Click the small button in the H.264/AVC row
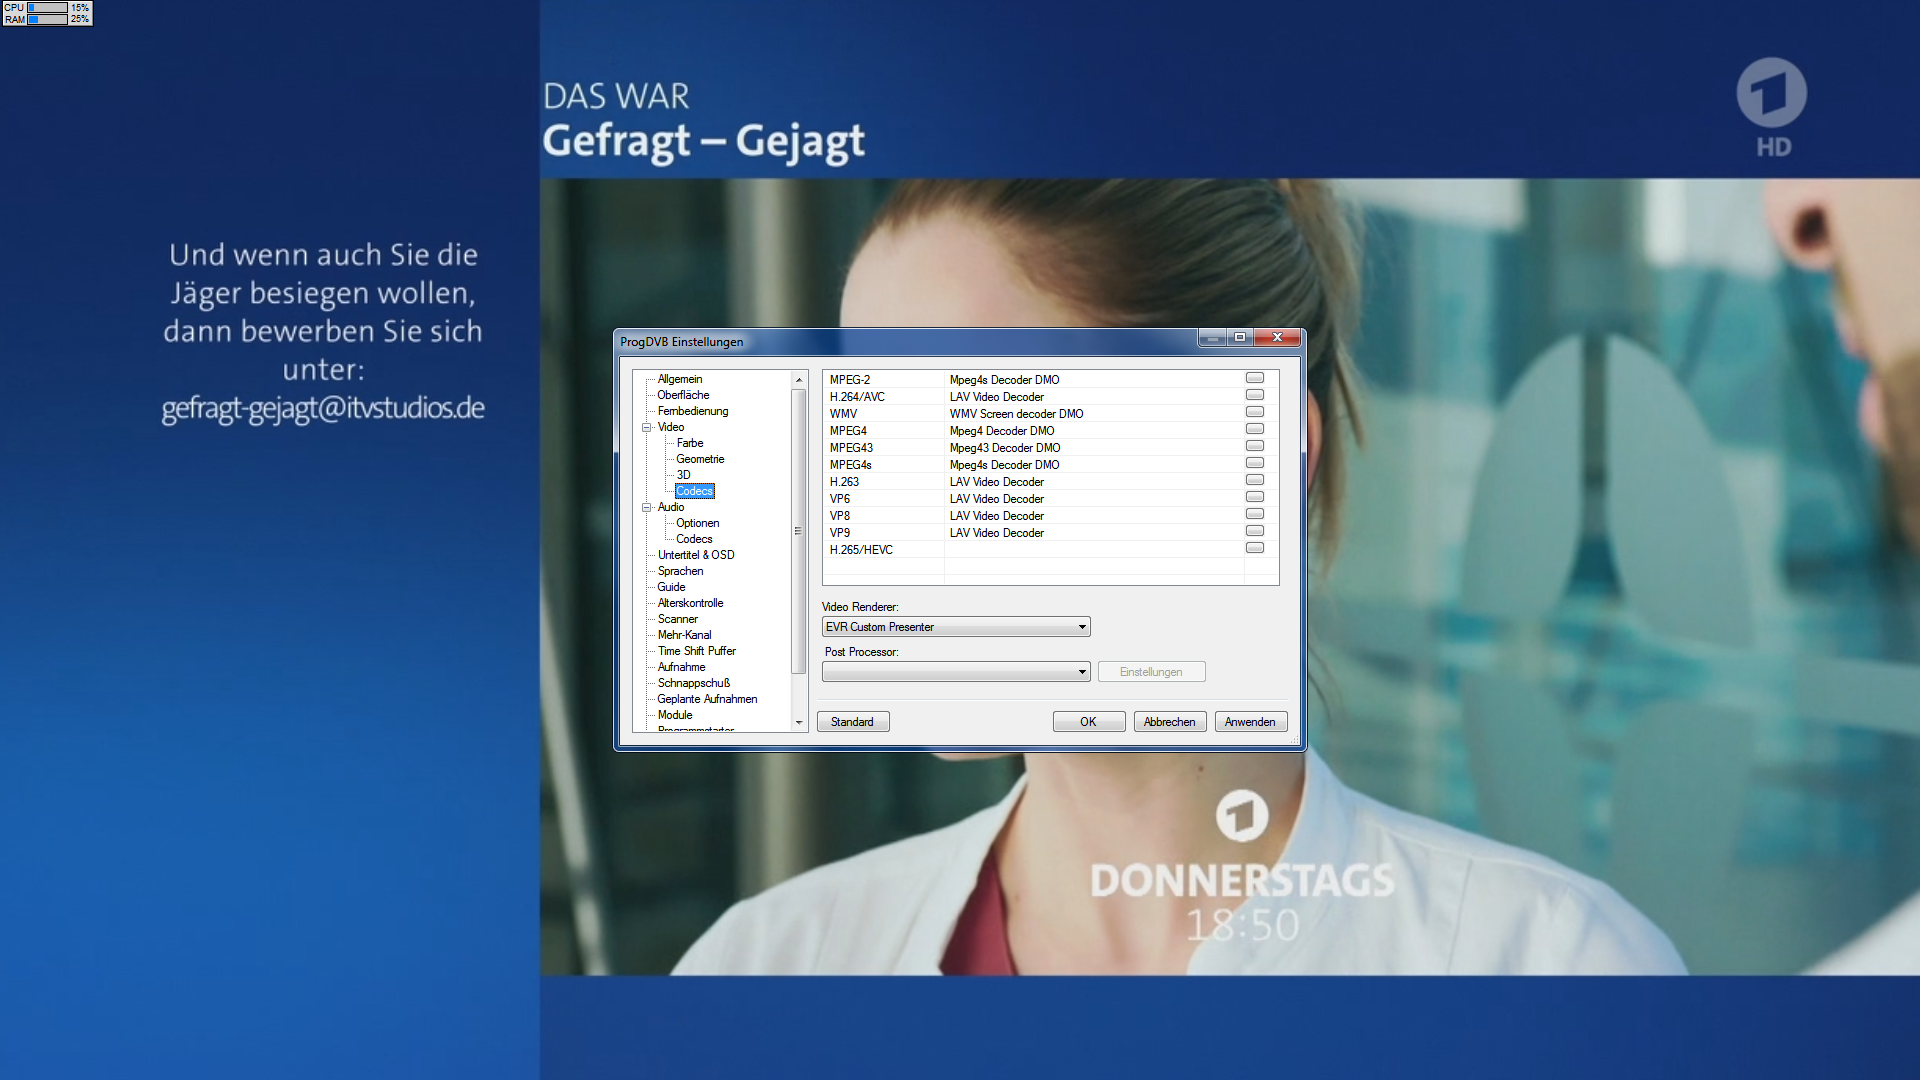The width and height of the screenshot is (1920, 1080). [x=1255, y=395]
